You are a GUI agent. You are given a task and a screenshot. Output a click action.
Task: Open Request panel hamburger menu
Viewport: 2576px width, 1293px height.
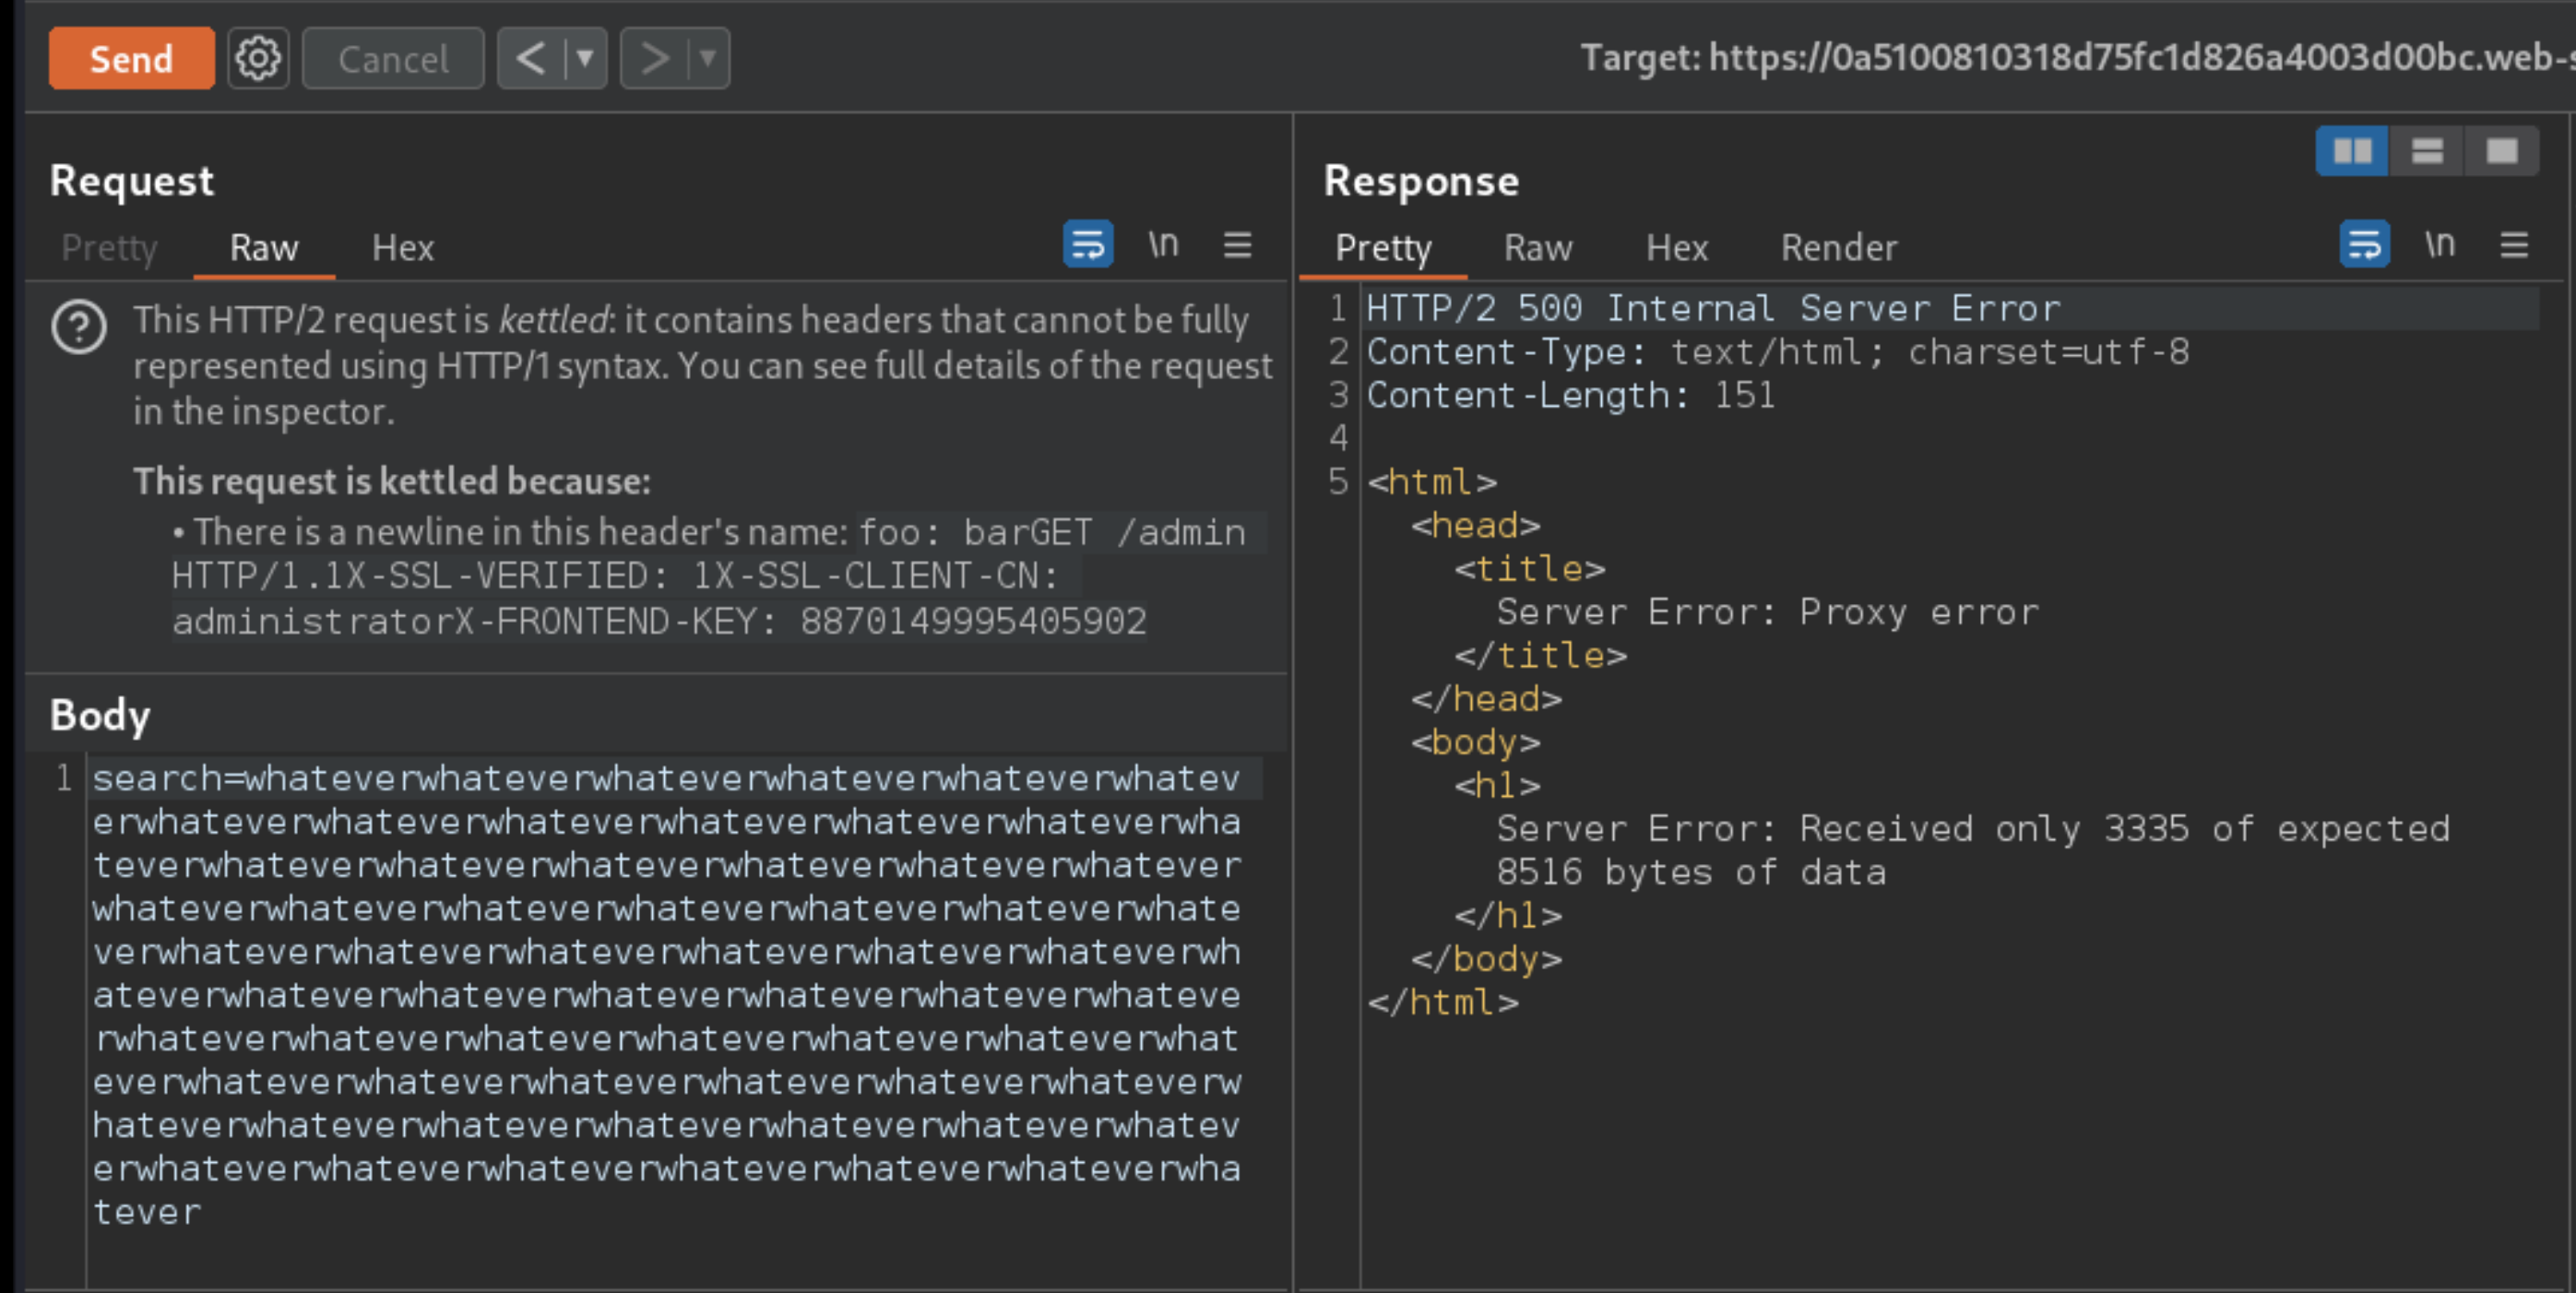point(1238,244)
